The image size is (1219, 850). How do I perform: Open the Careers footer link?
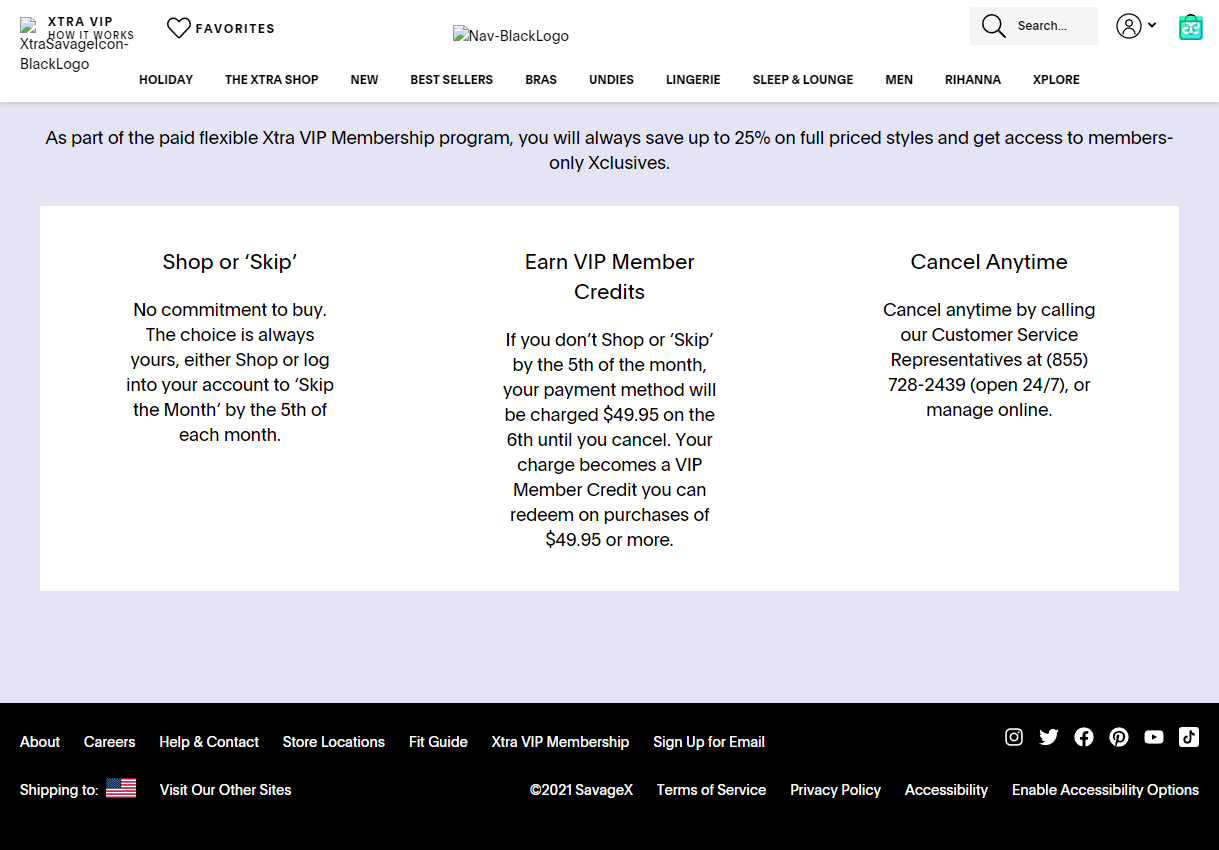click(109, 742)
